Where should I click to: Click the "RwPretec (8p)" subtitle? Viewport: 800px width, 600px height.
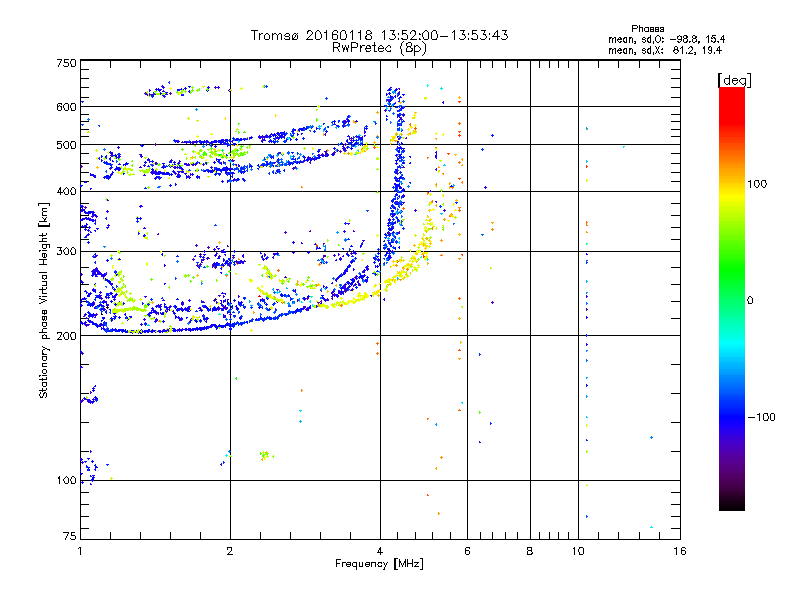point(379,48)
